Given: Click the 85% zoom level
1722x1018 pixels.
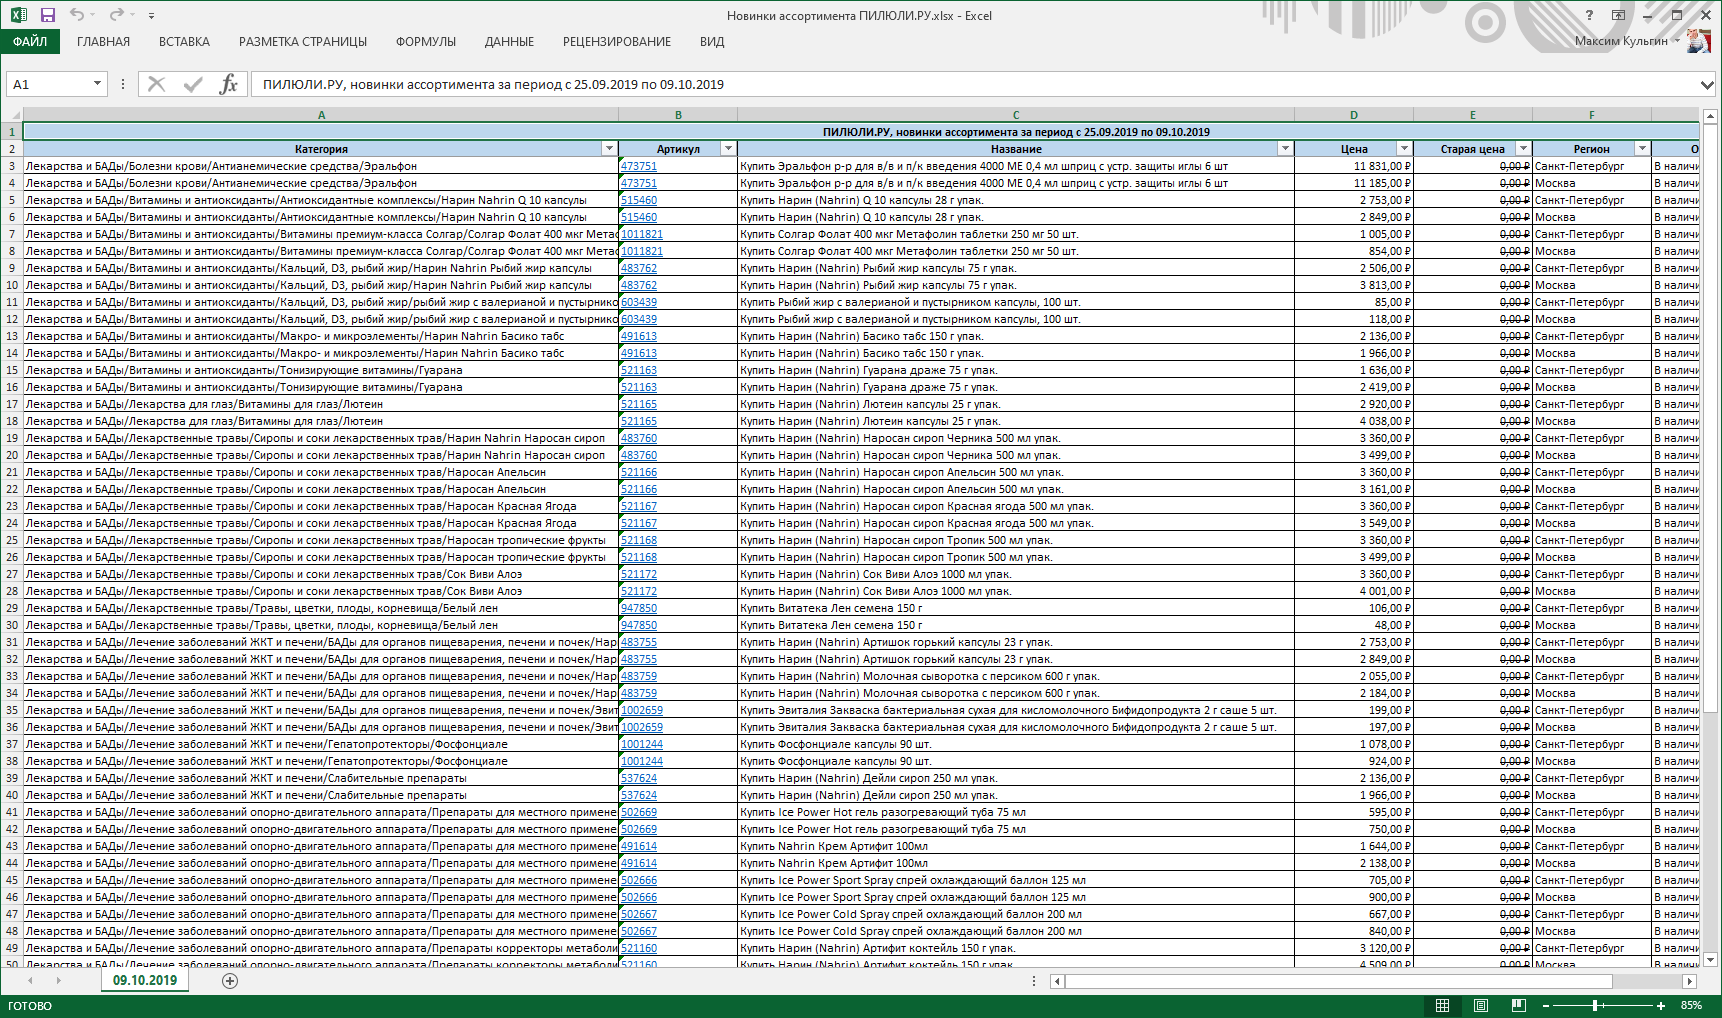Looking at the screenshot, I should [x=1691, y=1005].
